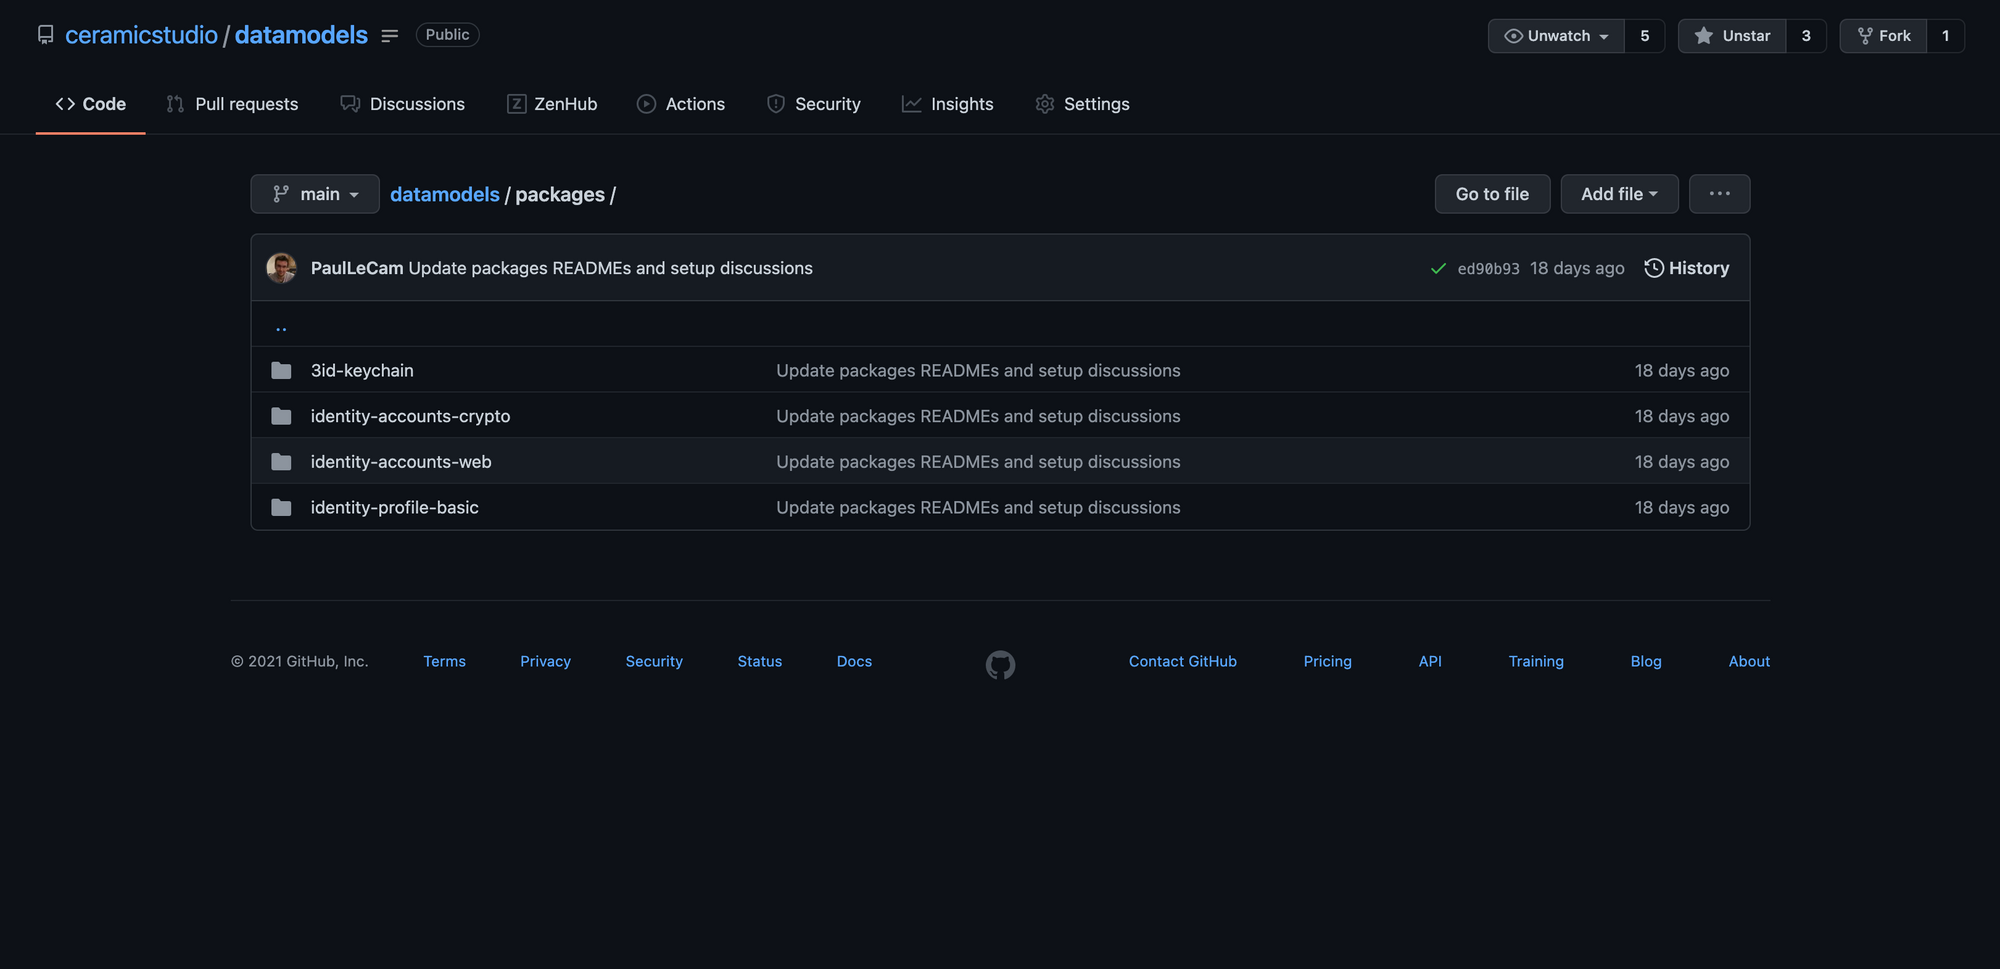Open commit message in the identity-accounts-web row
Screen dimensions: 2000x969
(x=978, y=462)
